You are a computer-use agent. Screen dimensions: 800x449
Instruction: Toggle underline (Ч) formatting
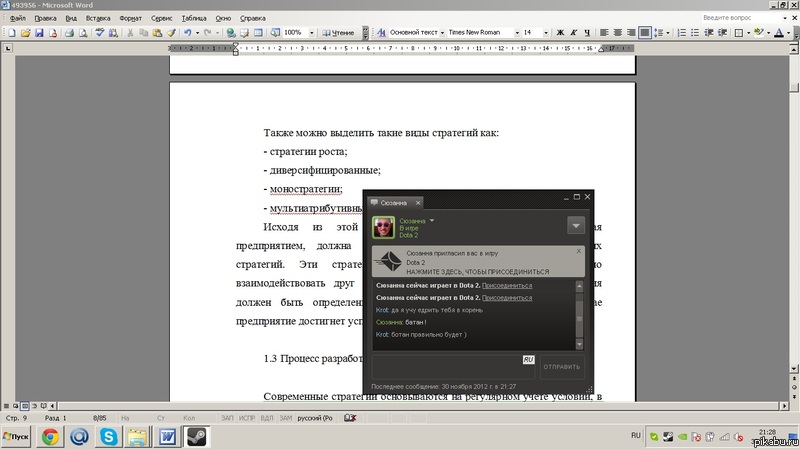[587, 33]
